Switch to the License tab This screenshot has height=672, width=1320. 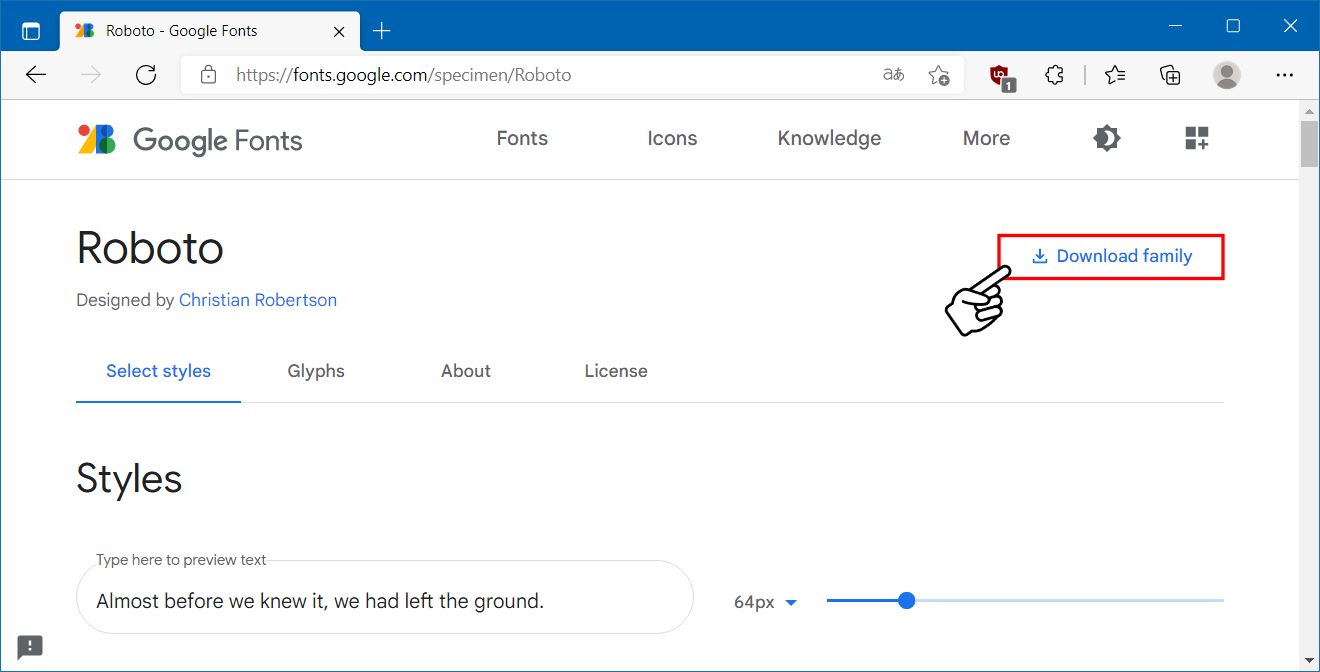[x=616, y=371]
